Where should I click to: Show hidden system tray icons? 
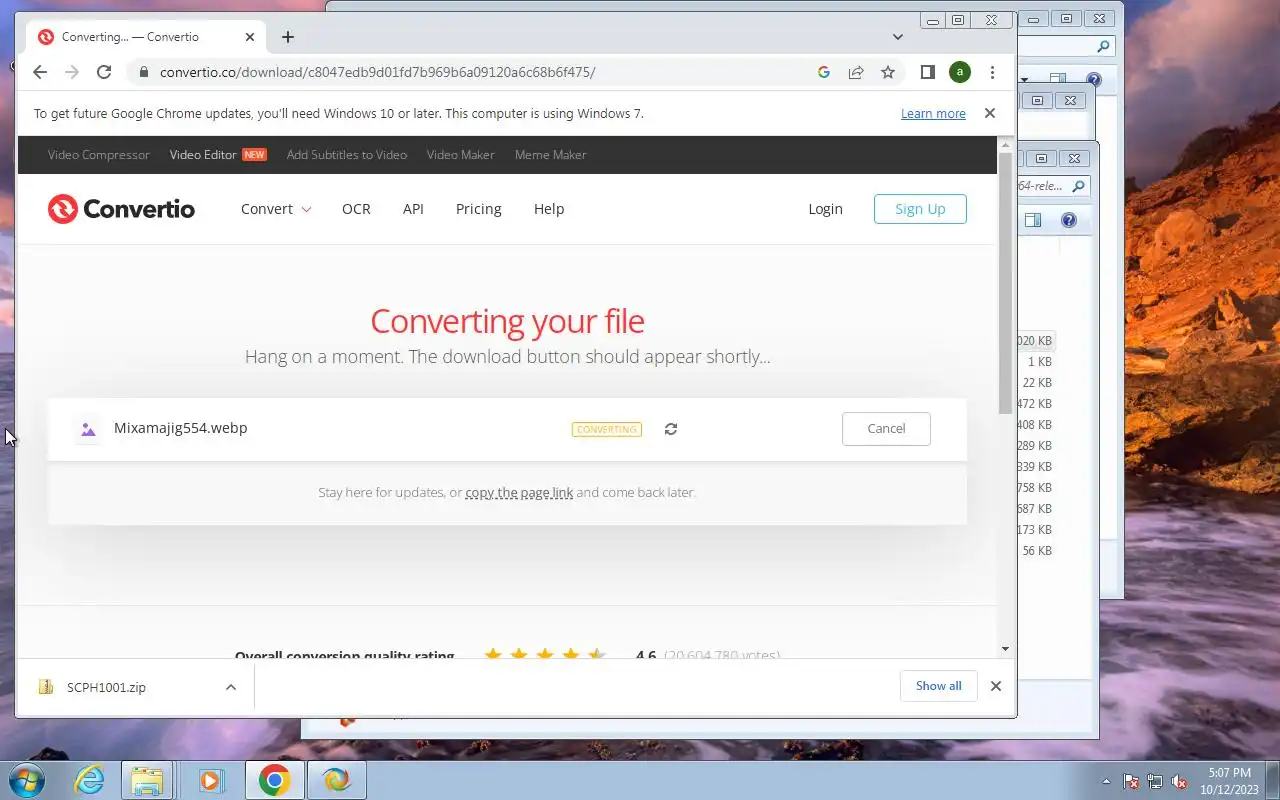coord(1106,781)
